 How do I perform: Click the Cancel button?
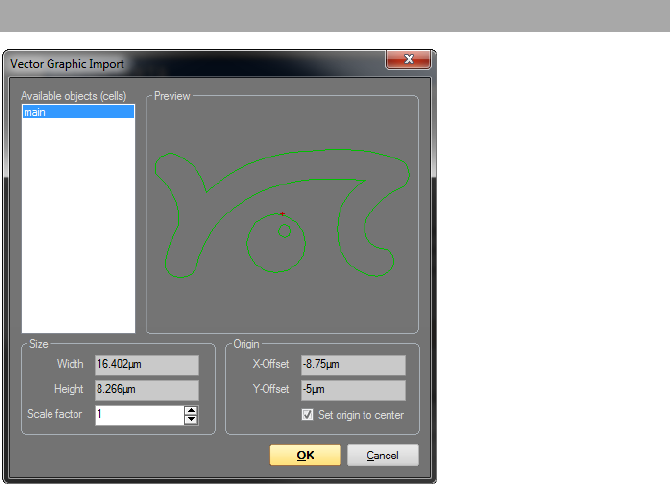[x=382, y=455]
